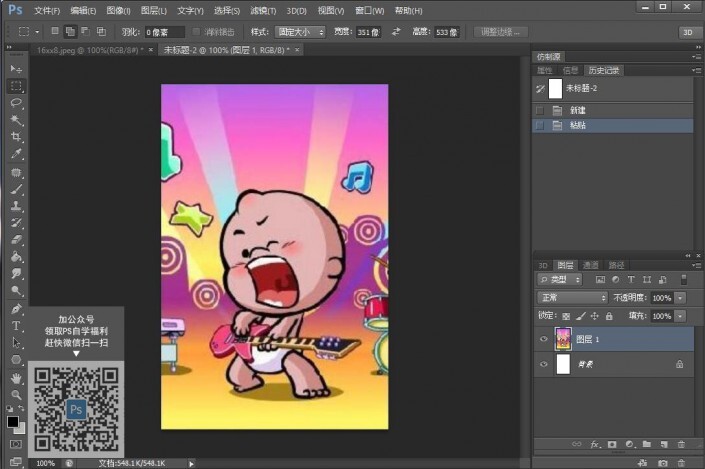Screen dimensions: 705x469
Task: Click the layer style fx icon
Action: [594, 443]
